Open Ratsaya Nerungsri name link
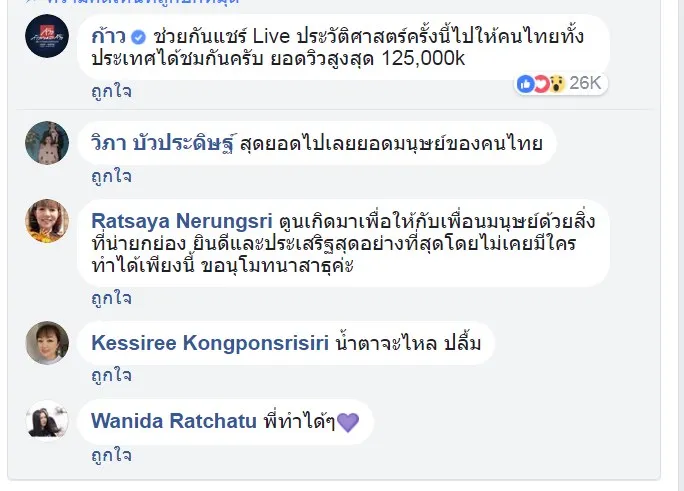Viewport: 684px width, 491px height. (x=182, y=221)
